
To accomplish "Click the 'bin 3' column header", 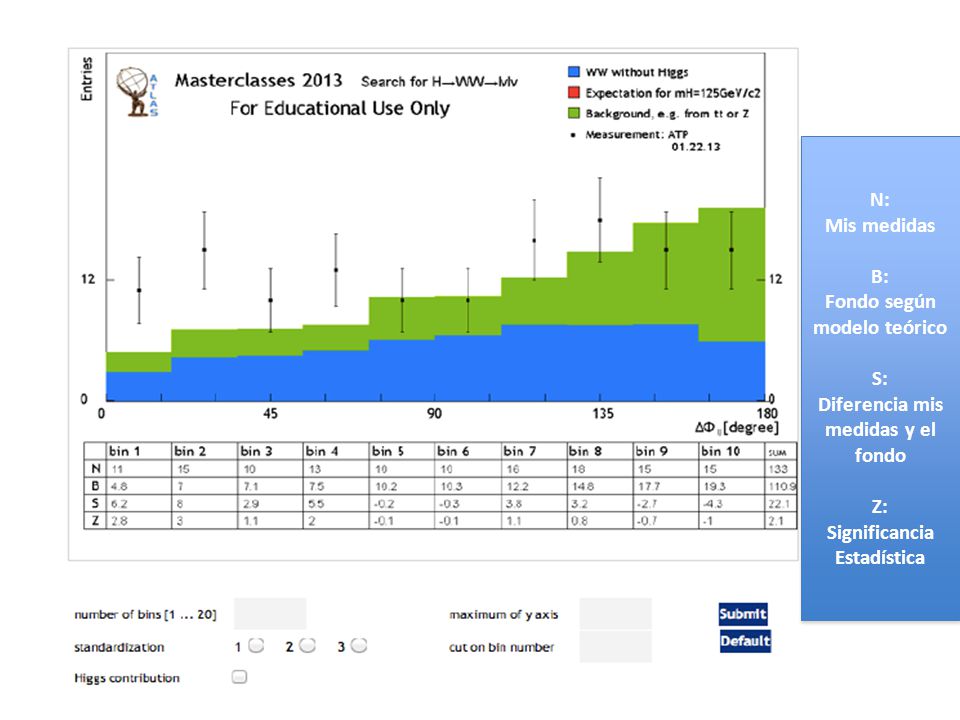I will [256, 451].
